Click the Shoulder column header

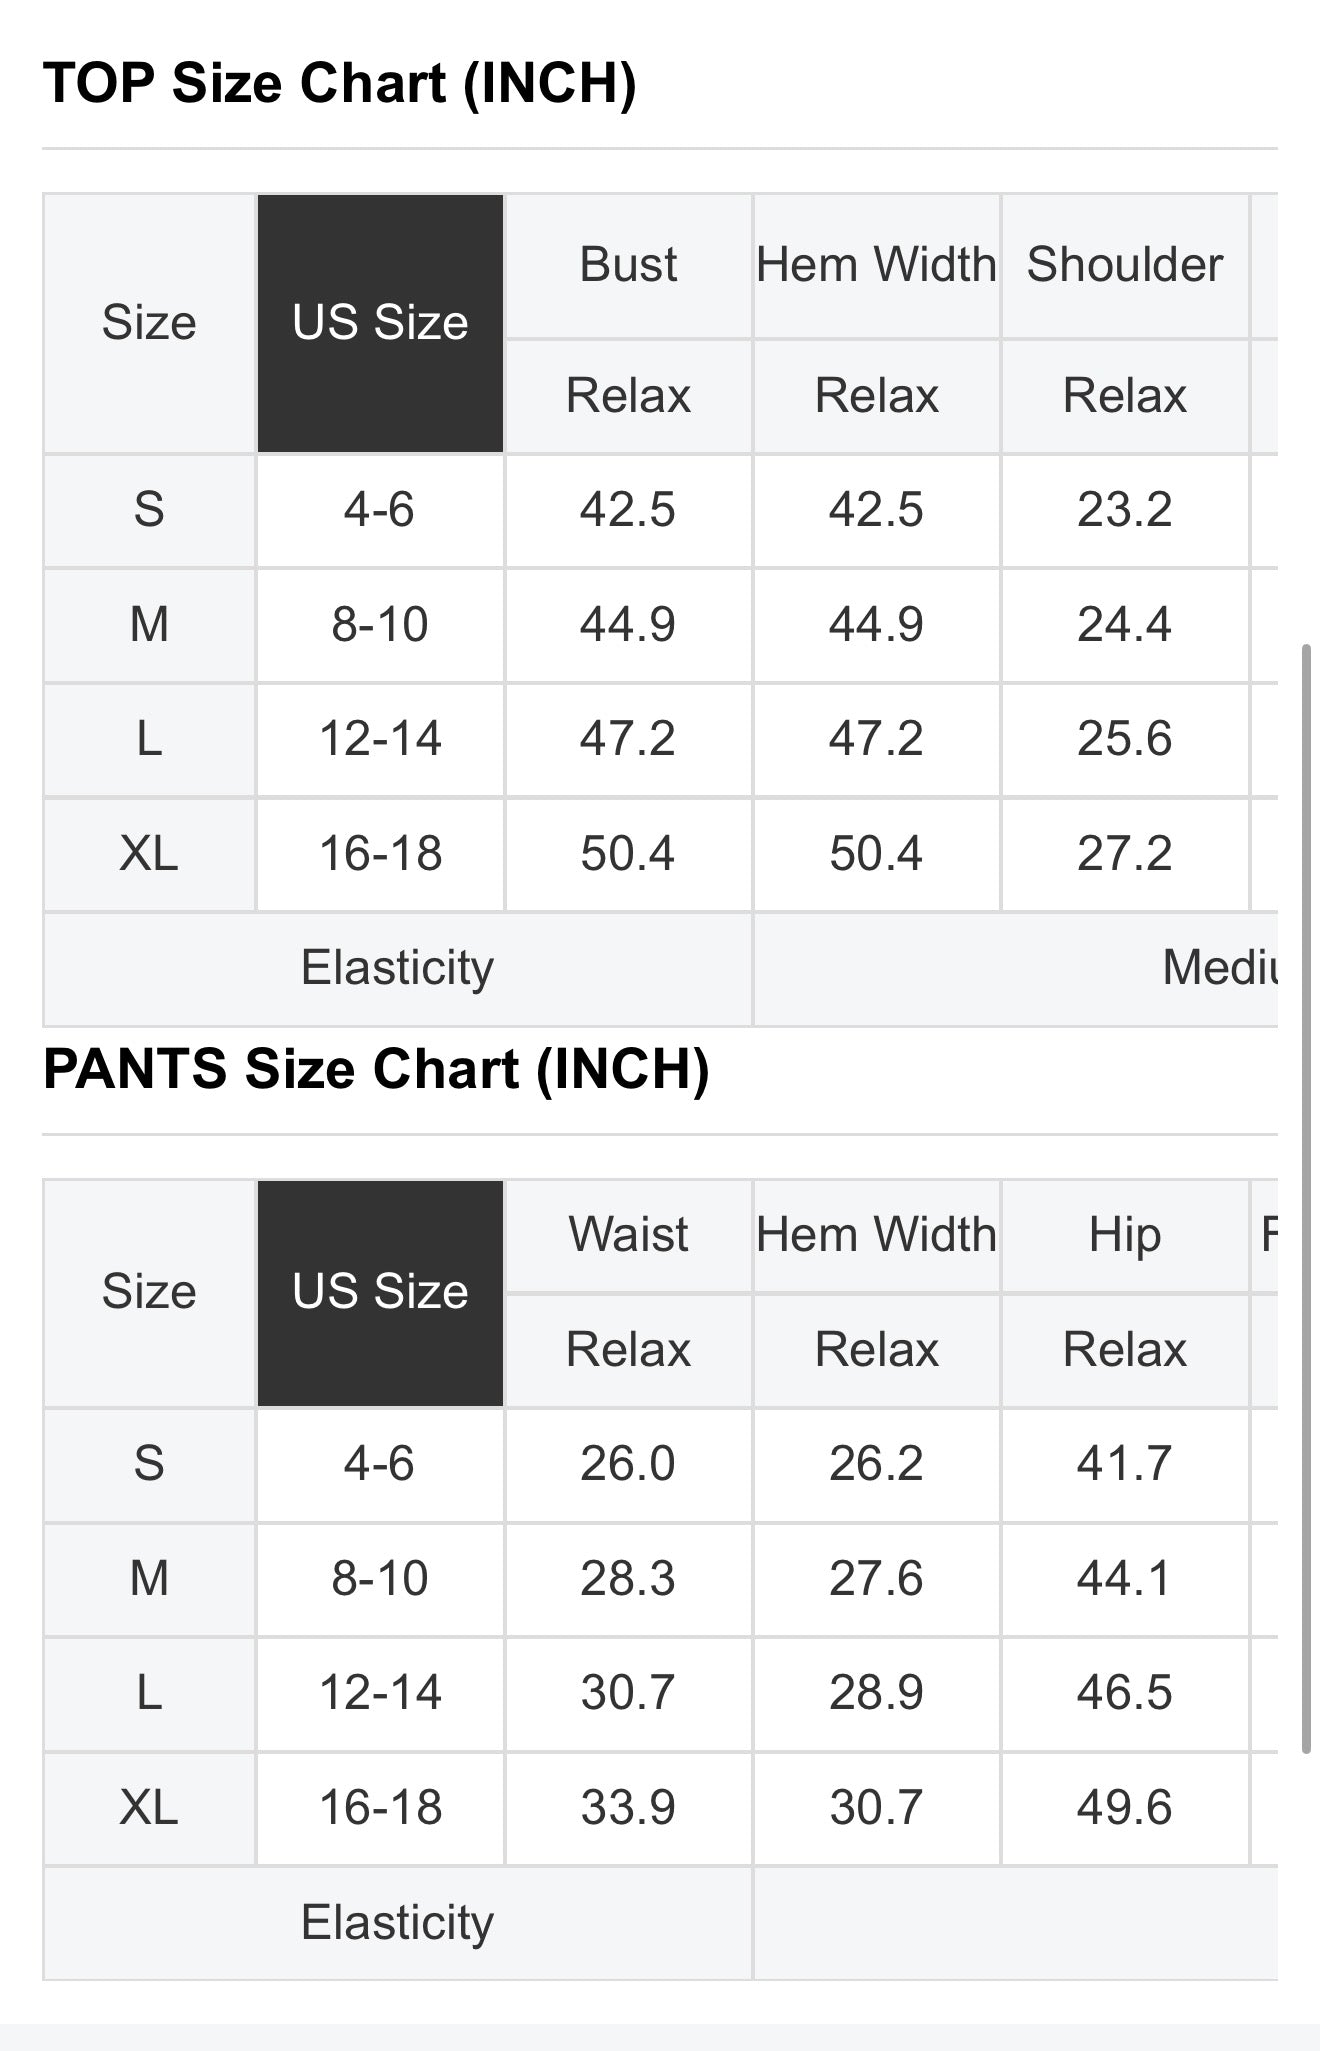pos(1125,265)
